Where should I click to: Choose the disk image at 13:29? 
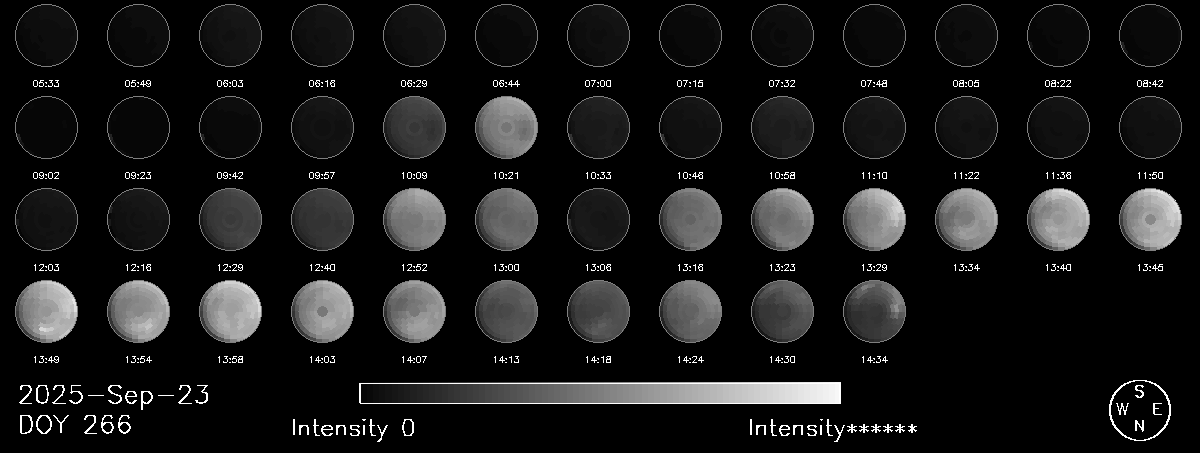[874, 219]
